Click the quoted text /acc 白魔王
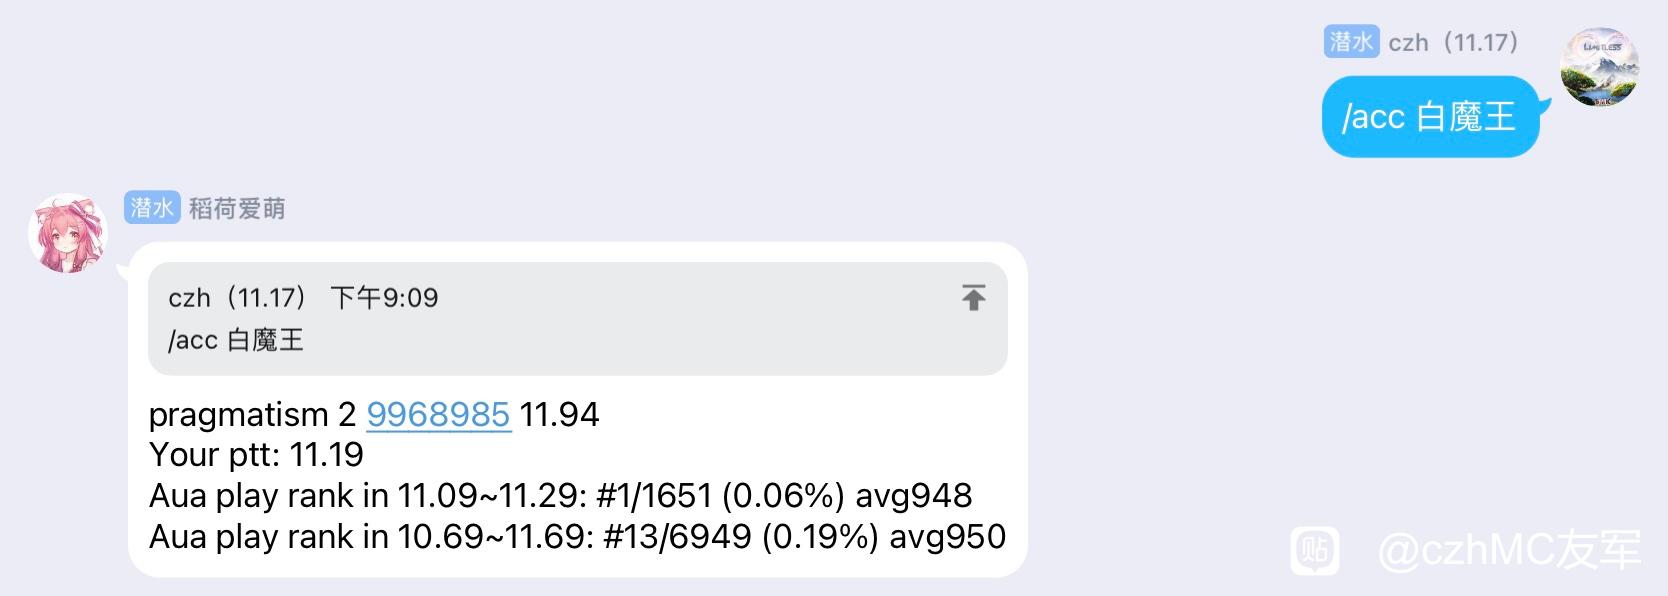The image size is (1668, 596). point(236,340)
